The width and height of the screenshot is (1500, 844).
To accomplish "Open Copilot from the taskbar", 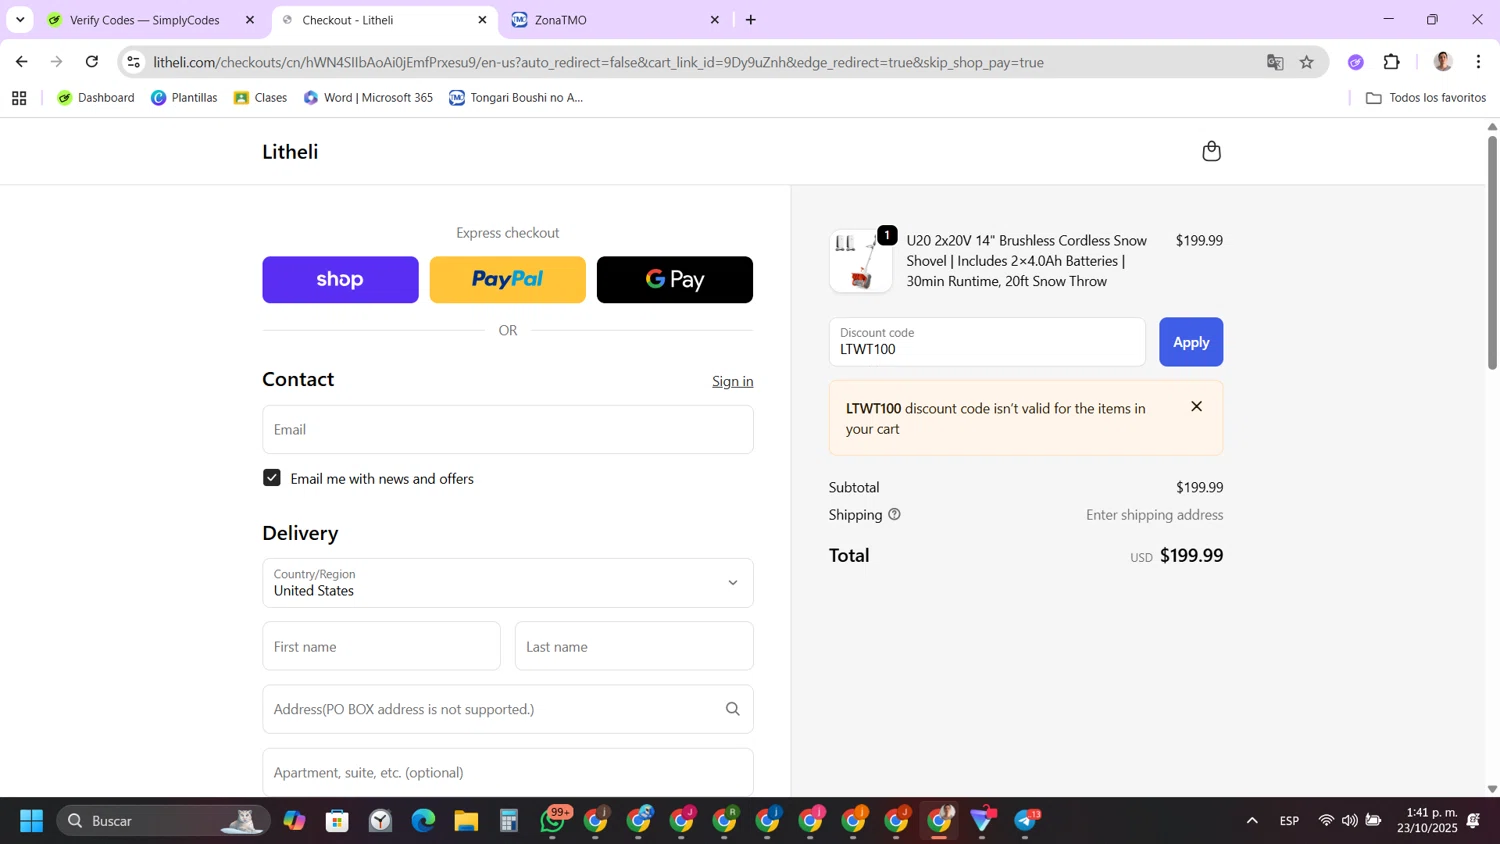I will pos(294,821).
